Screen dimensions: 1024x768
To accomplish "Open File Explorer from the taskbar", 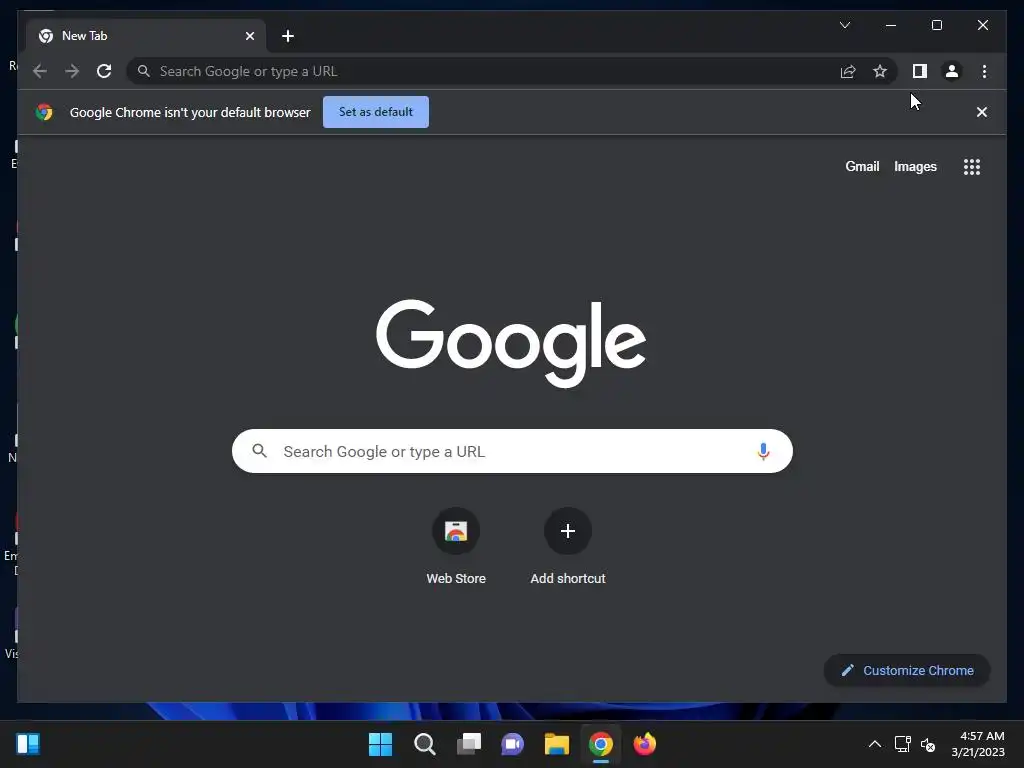I will point(556,744).
